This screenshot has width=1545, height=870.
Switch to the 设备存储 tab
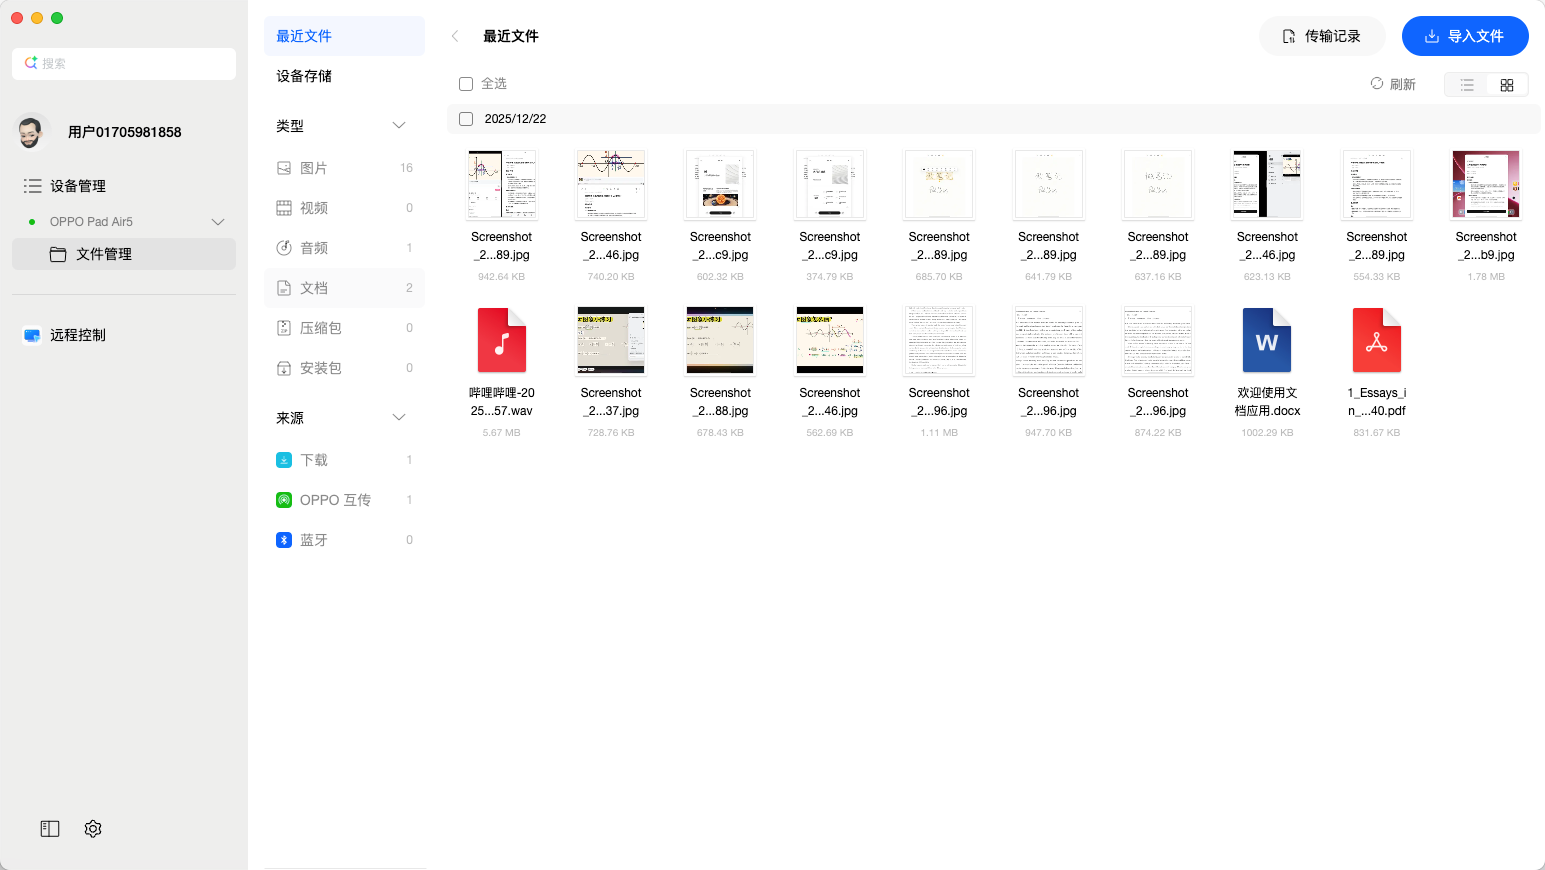point(303,75)
